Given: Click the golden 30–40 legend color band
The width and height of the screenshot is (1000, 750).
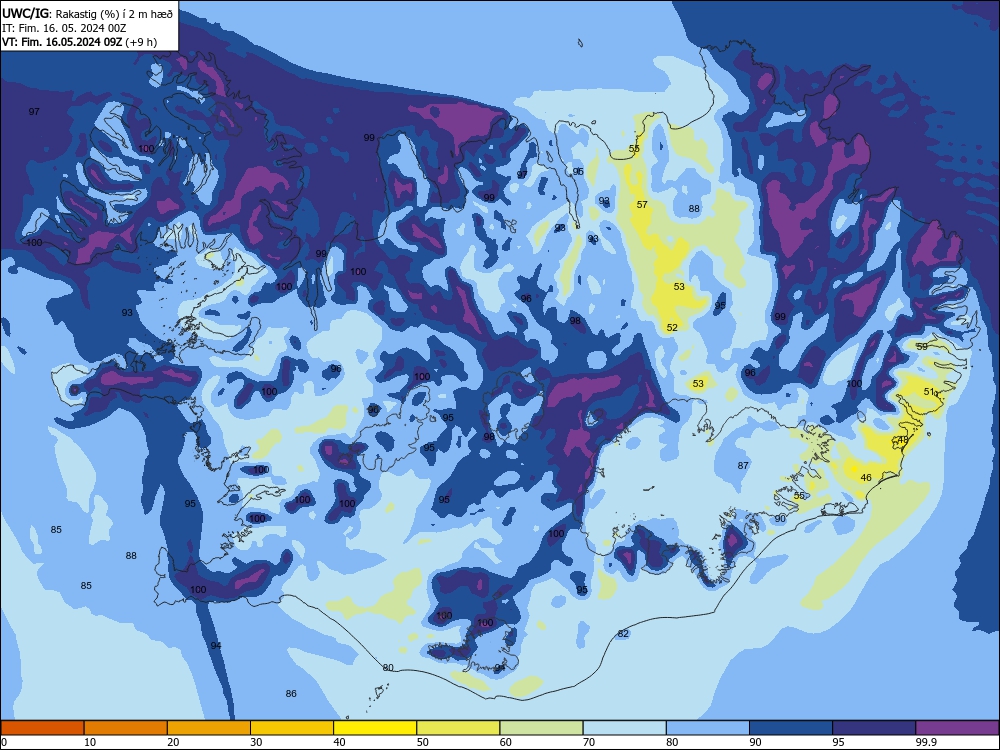Looking at the screenshot, I should pos(292,728).
